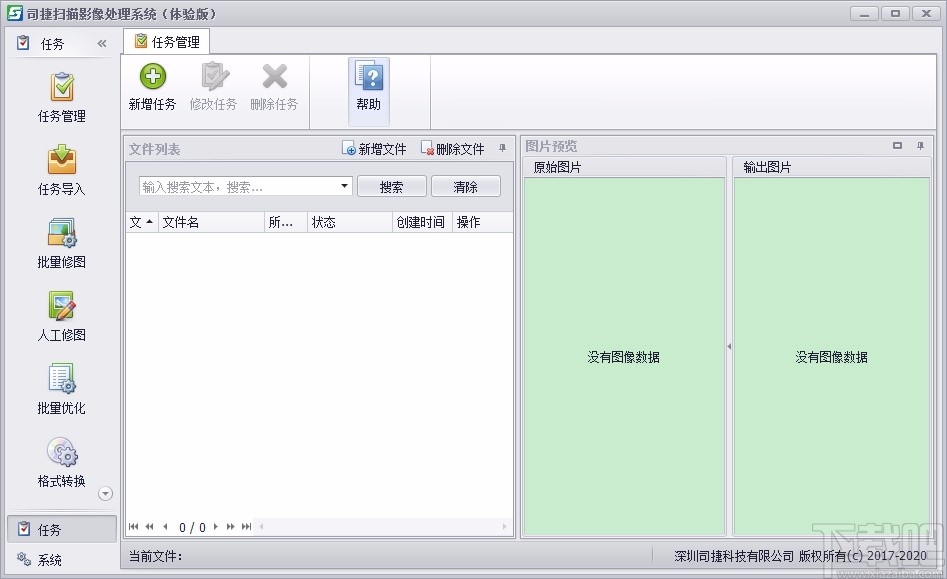Pin the 文件列表 panel

pos(502,148)
